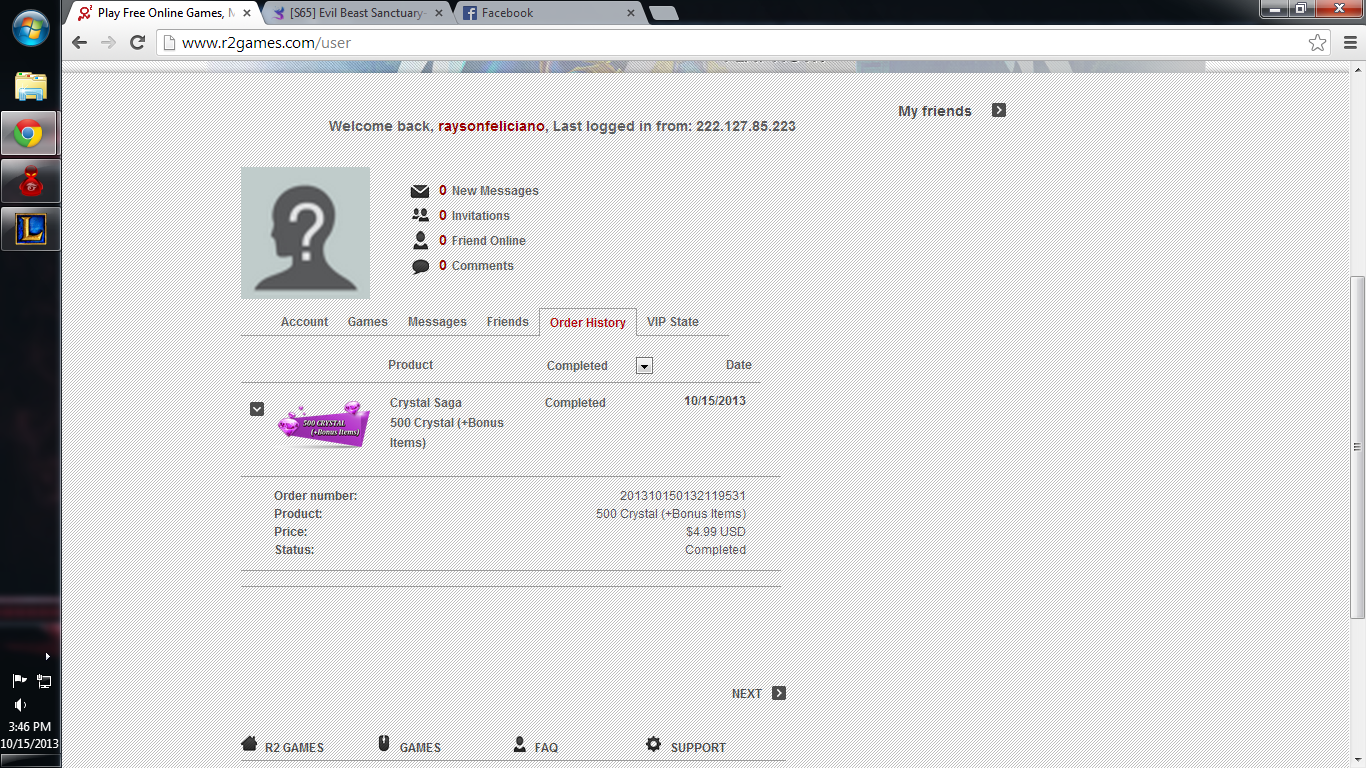This screenshot has width=1372, height=776.
Task: Click the raysonfeliciano username link
Action: coord(491,126)
